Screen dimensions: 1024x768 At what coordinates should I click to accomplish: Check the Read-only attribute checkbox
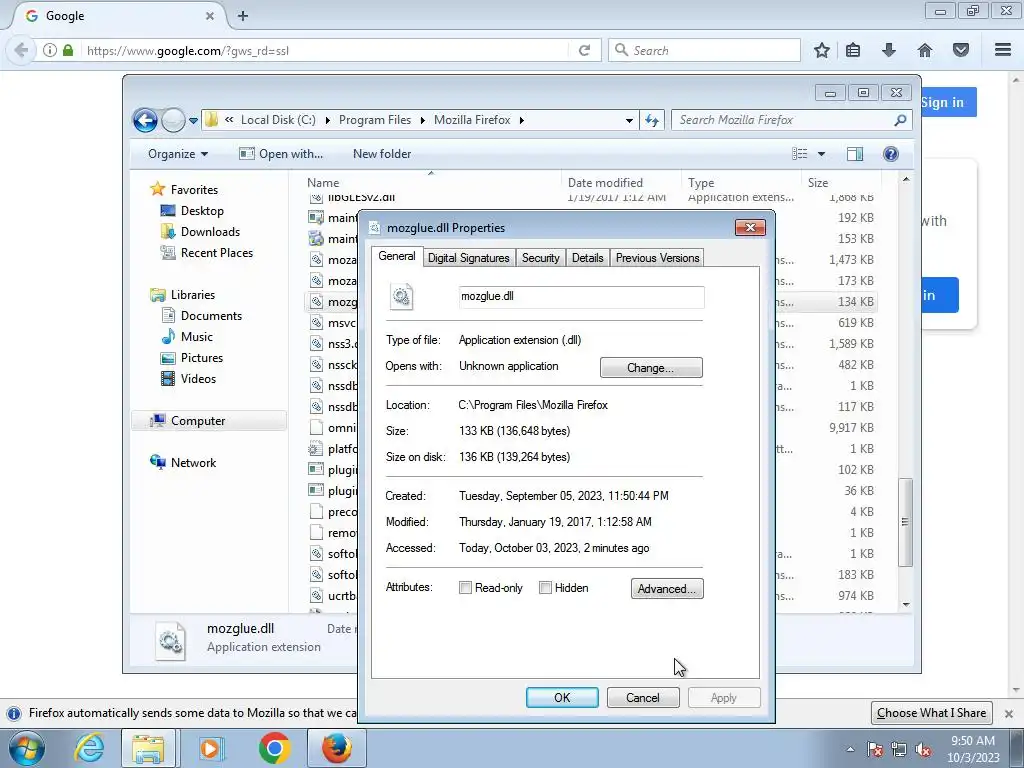point(465,588)
